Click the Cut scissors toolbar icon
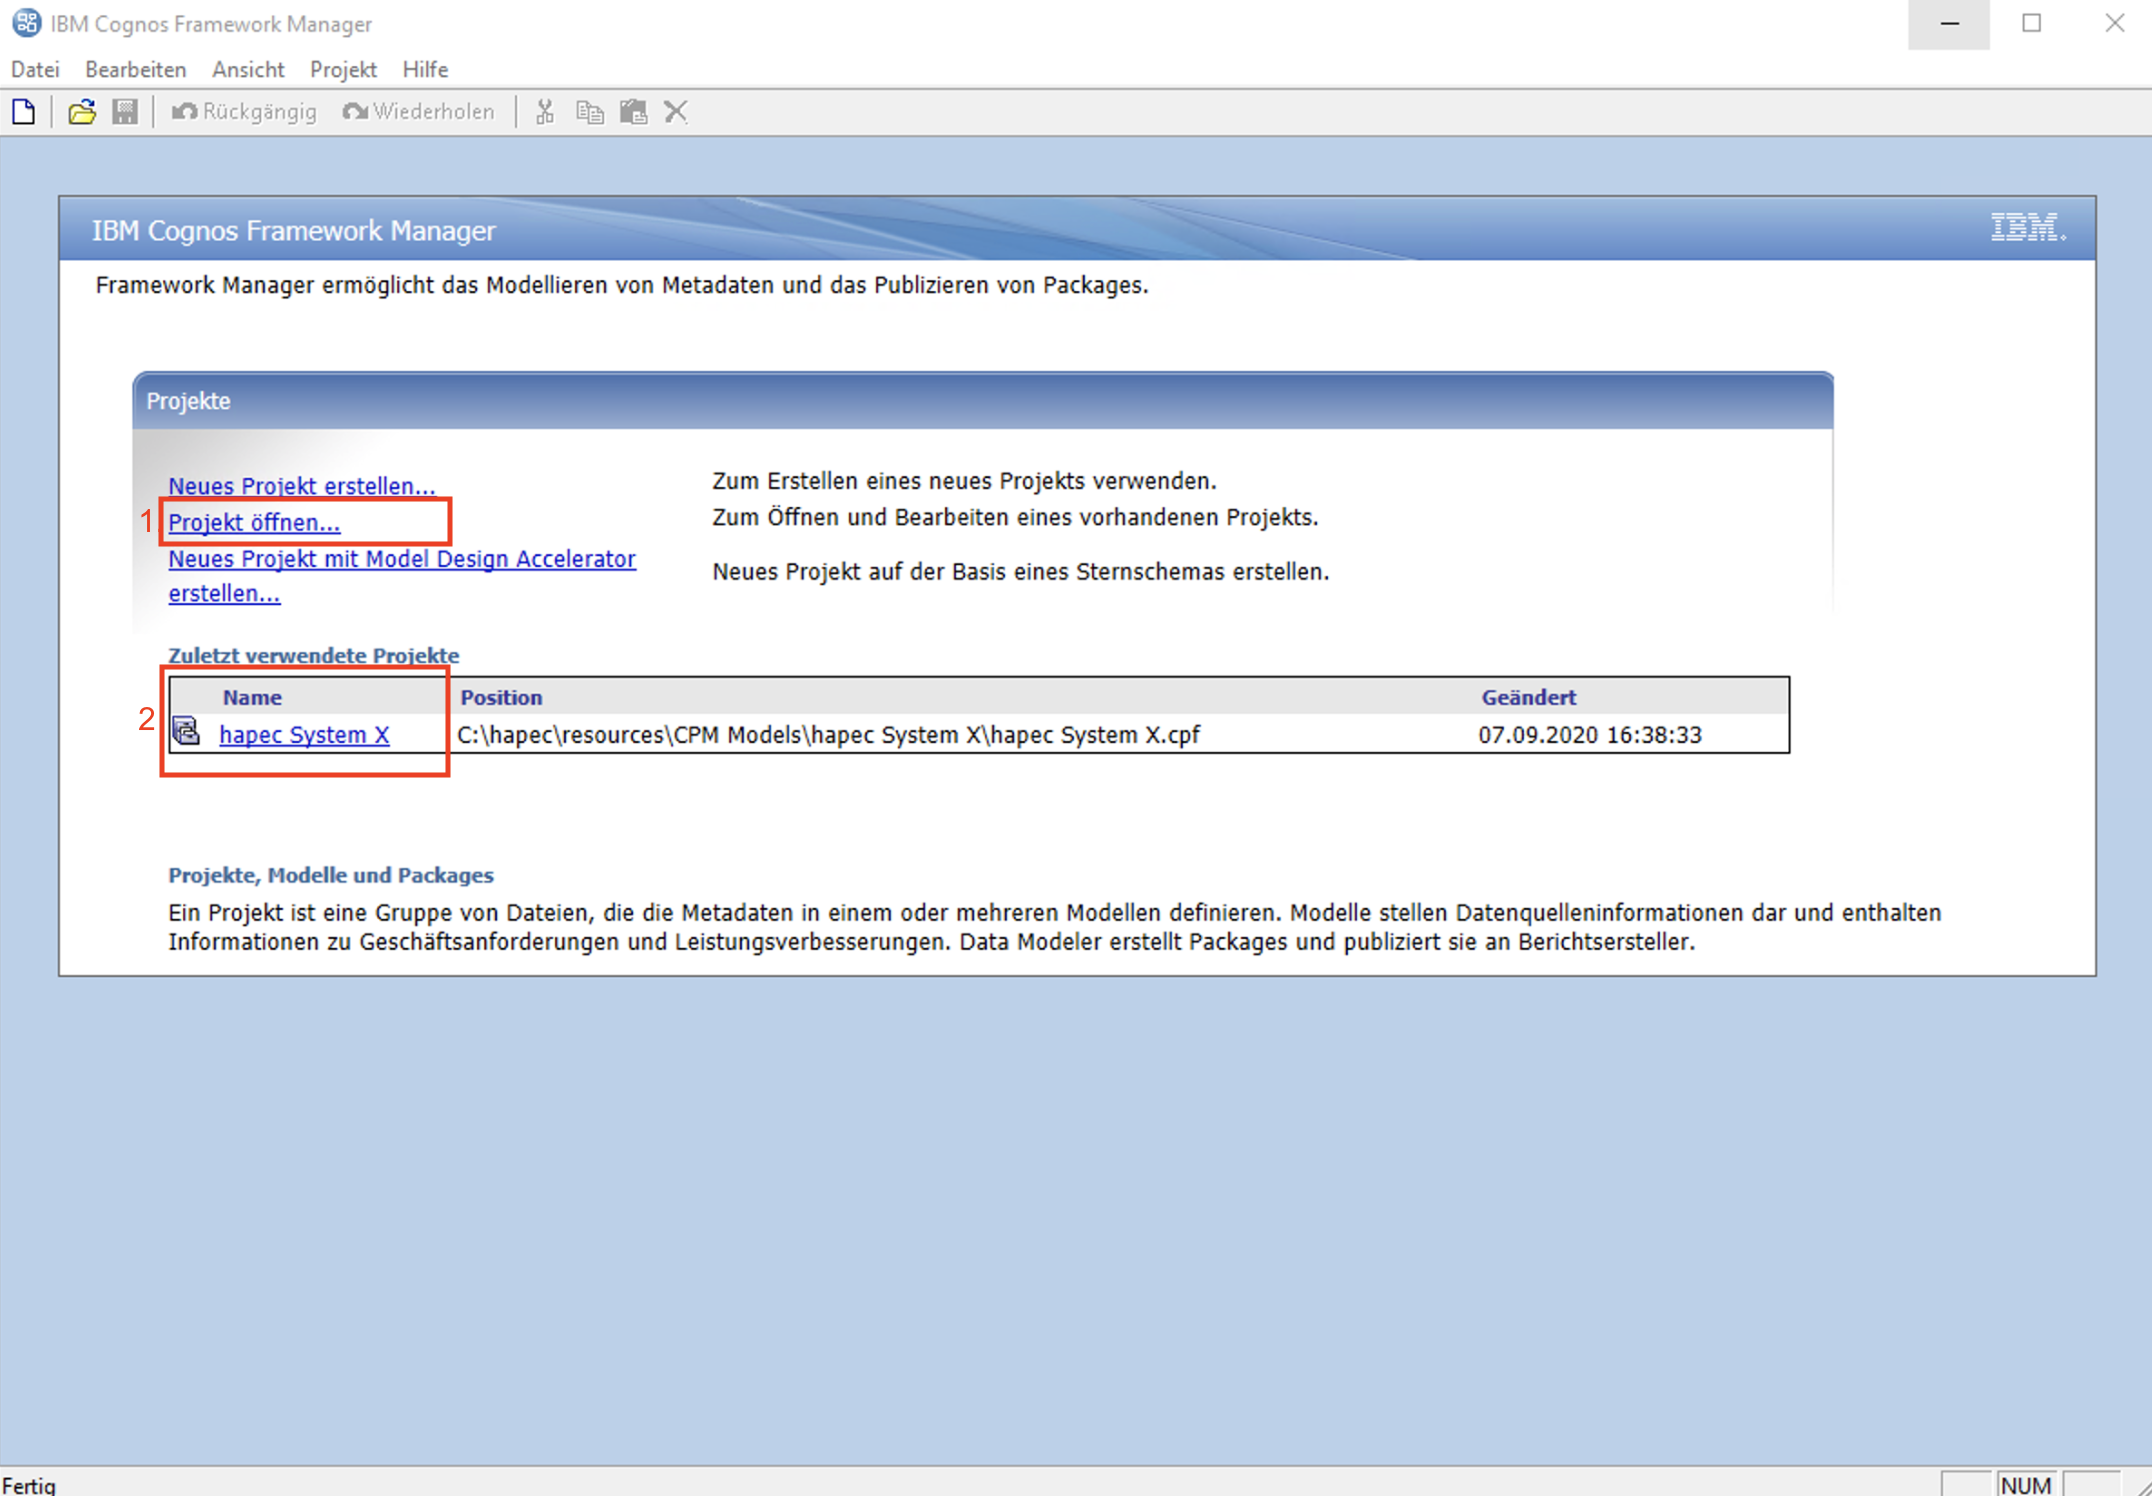Screen dimensions: 2152x1496 (545, 112)
